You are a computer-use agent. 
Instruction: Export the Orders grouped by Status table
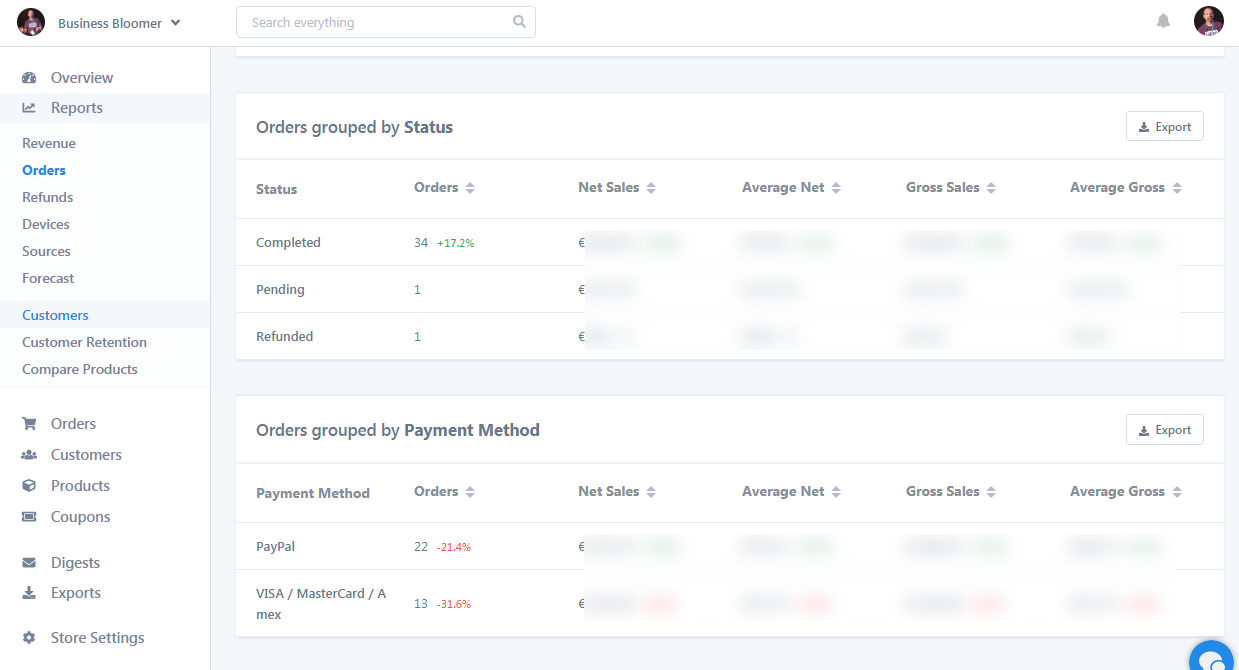click(1164, 127)
